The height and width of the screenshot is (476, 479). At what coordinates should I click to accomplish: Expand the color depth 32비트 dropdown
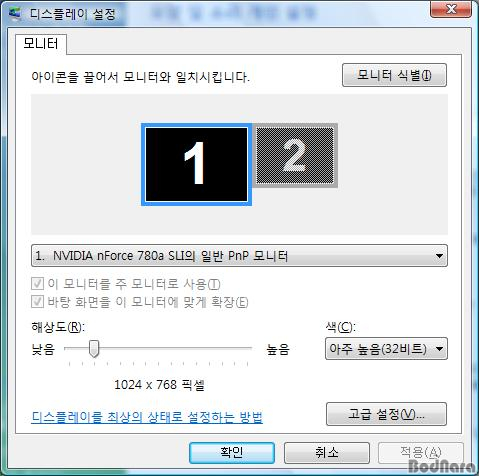tap(386, 349)
